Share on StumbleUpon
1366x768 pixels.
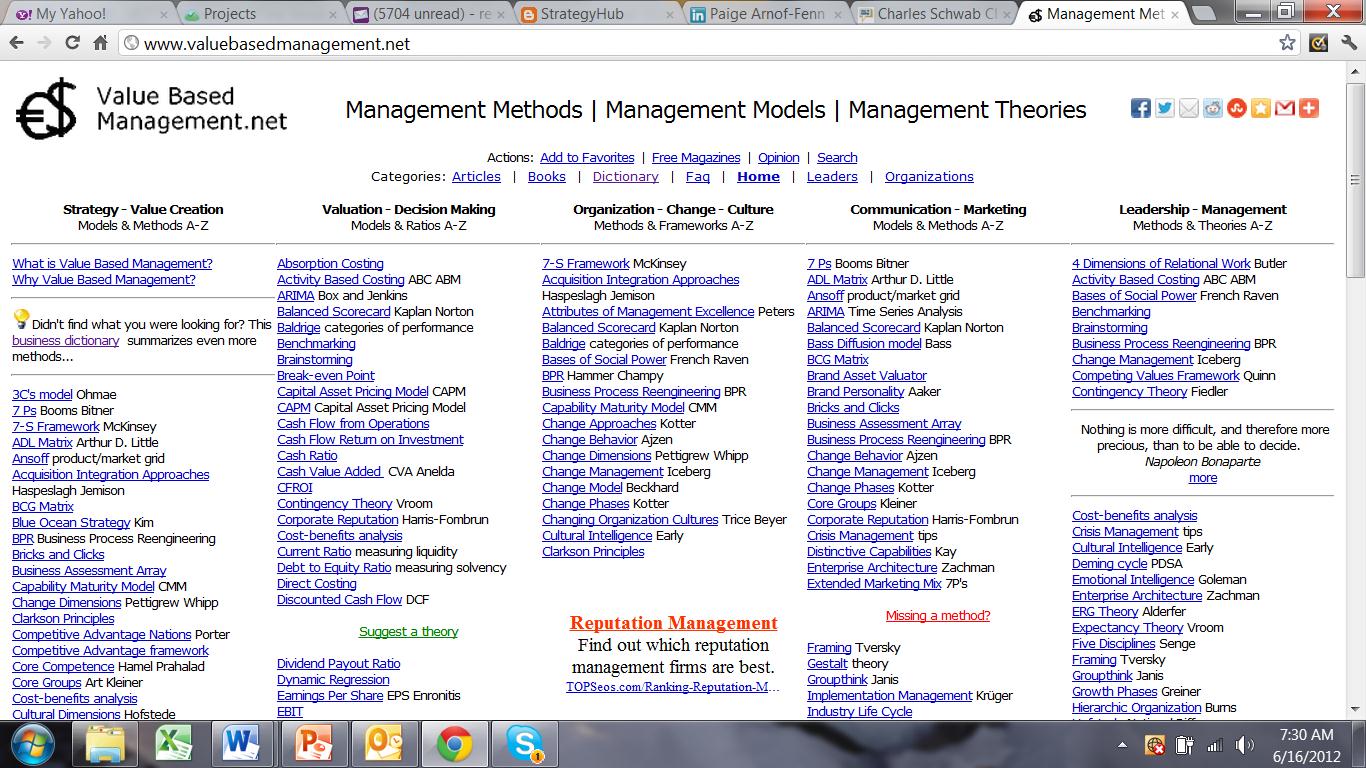[x=1237, y=108]
